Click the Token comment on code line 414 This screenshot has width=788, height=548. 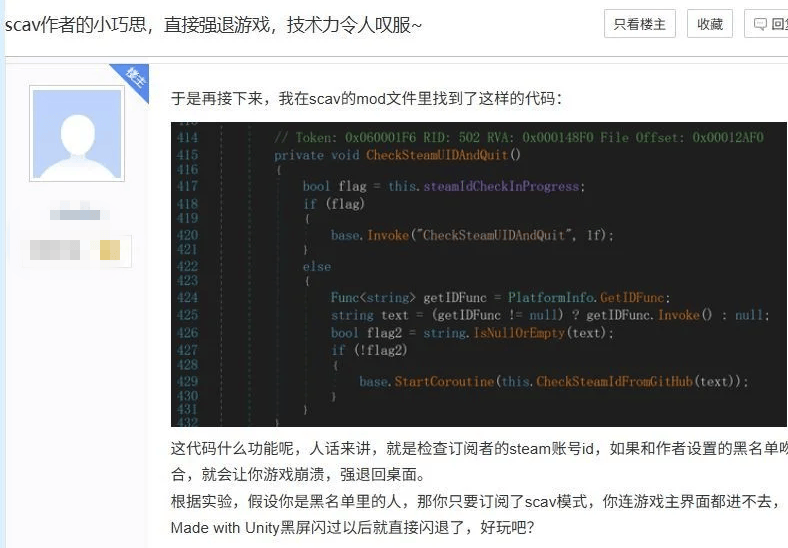click(x=518, y=137)
